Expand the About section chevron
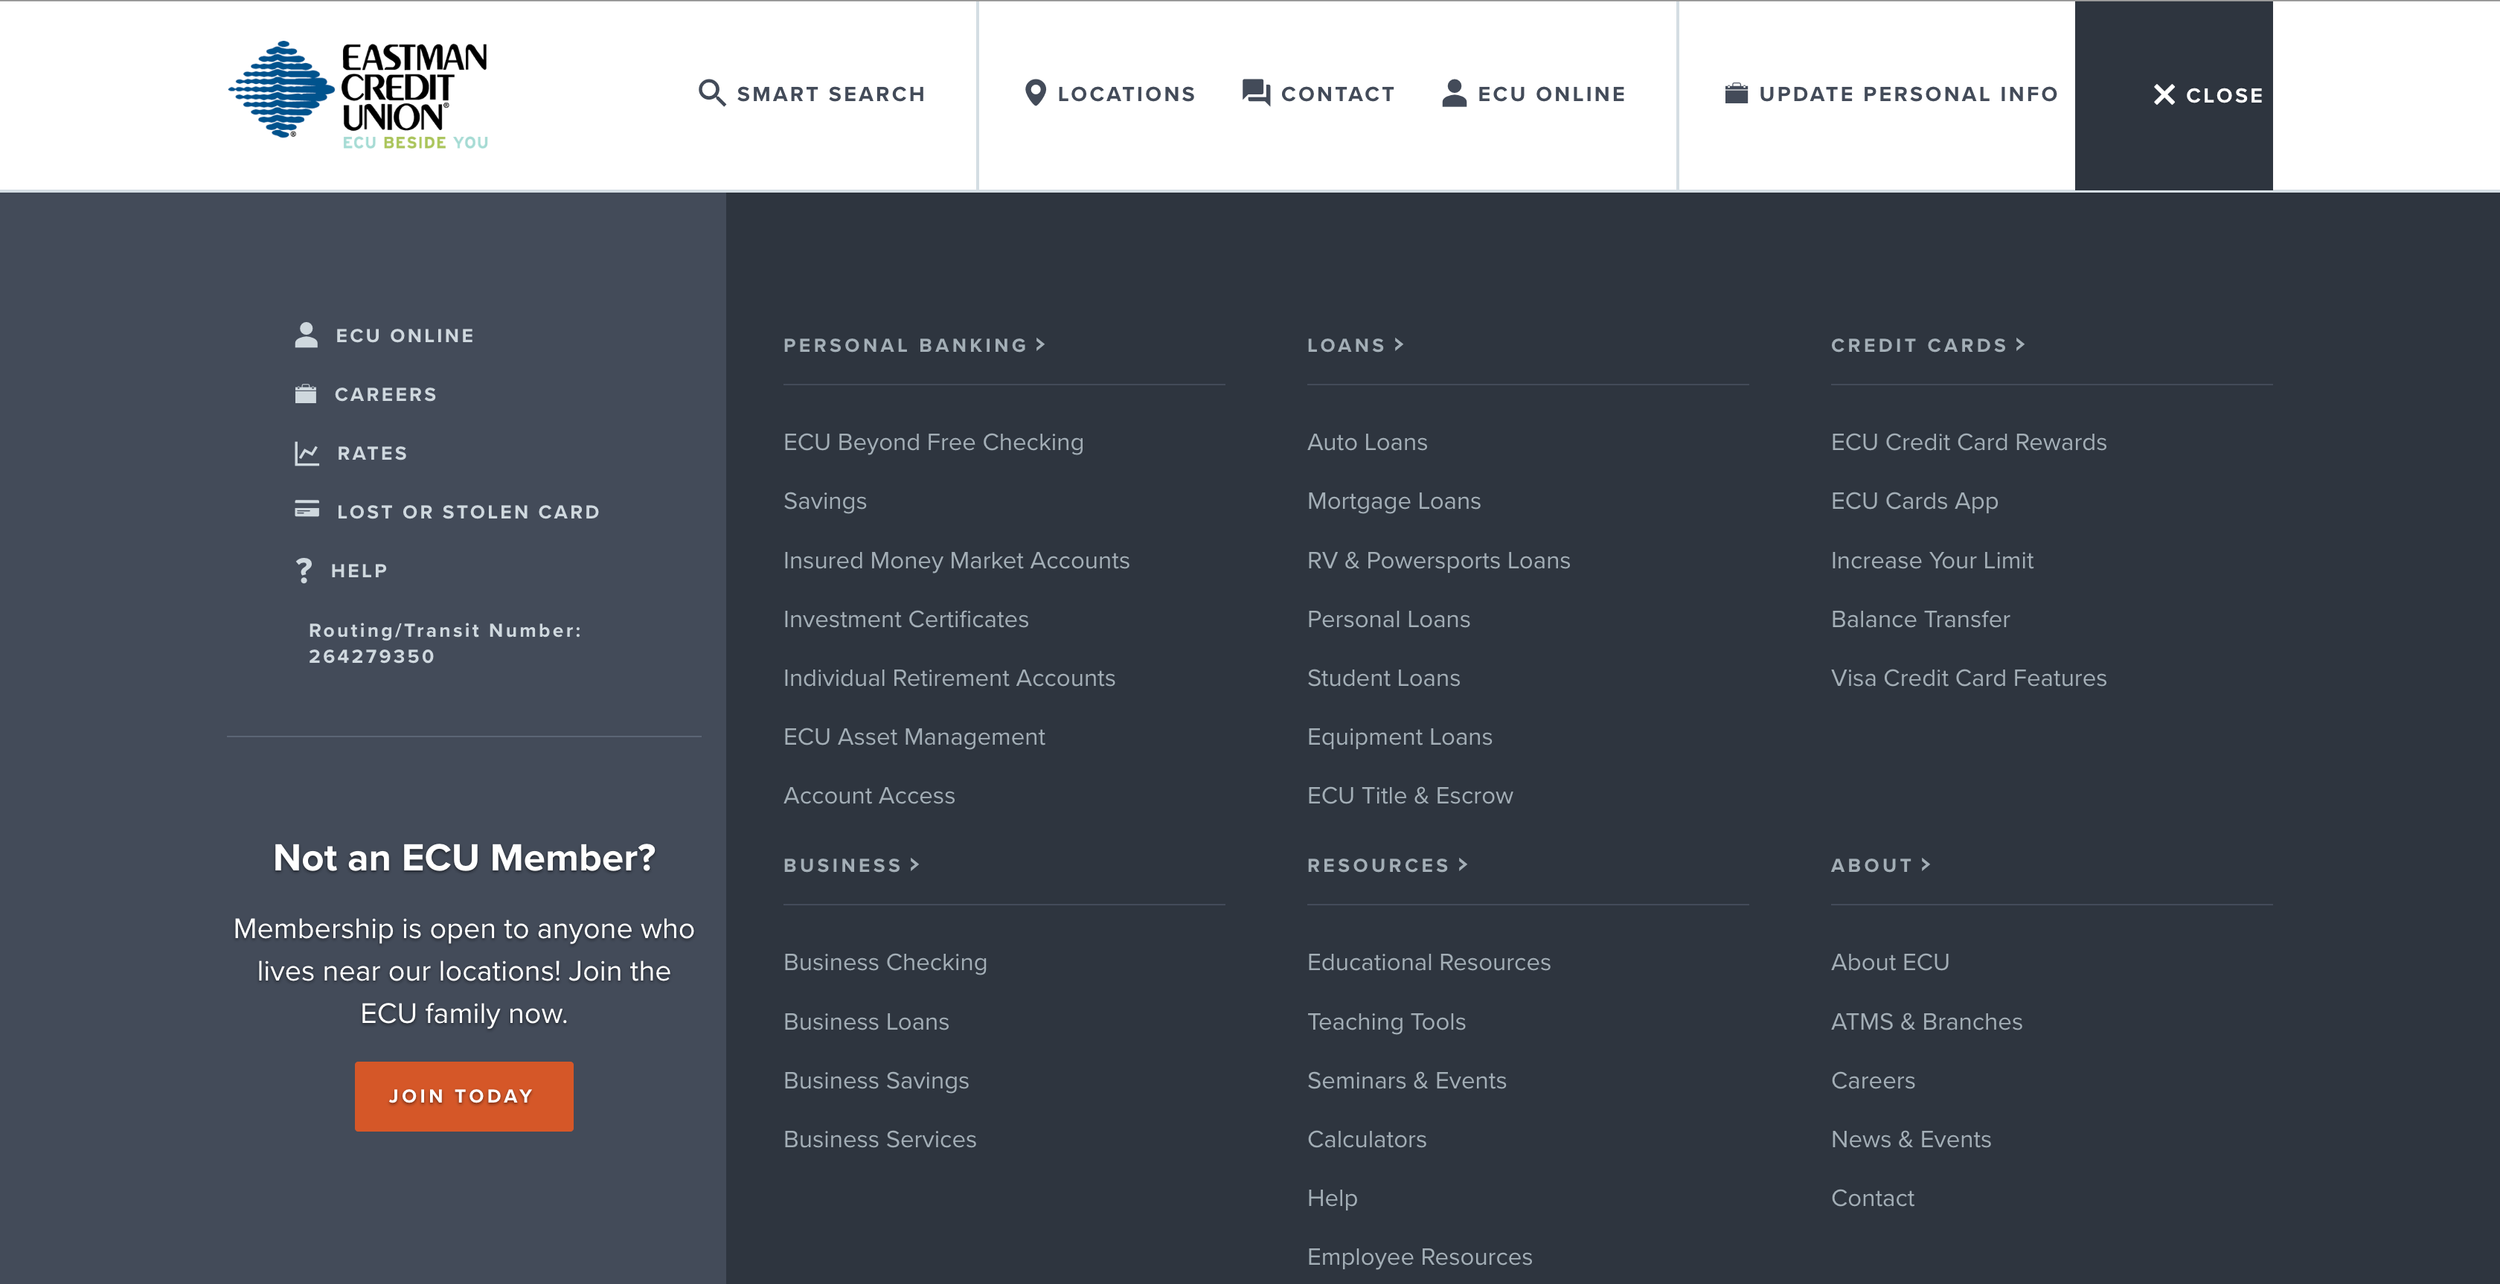Screen dimensions: 2500x1284 click(x=1925, y=864)
